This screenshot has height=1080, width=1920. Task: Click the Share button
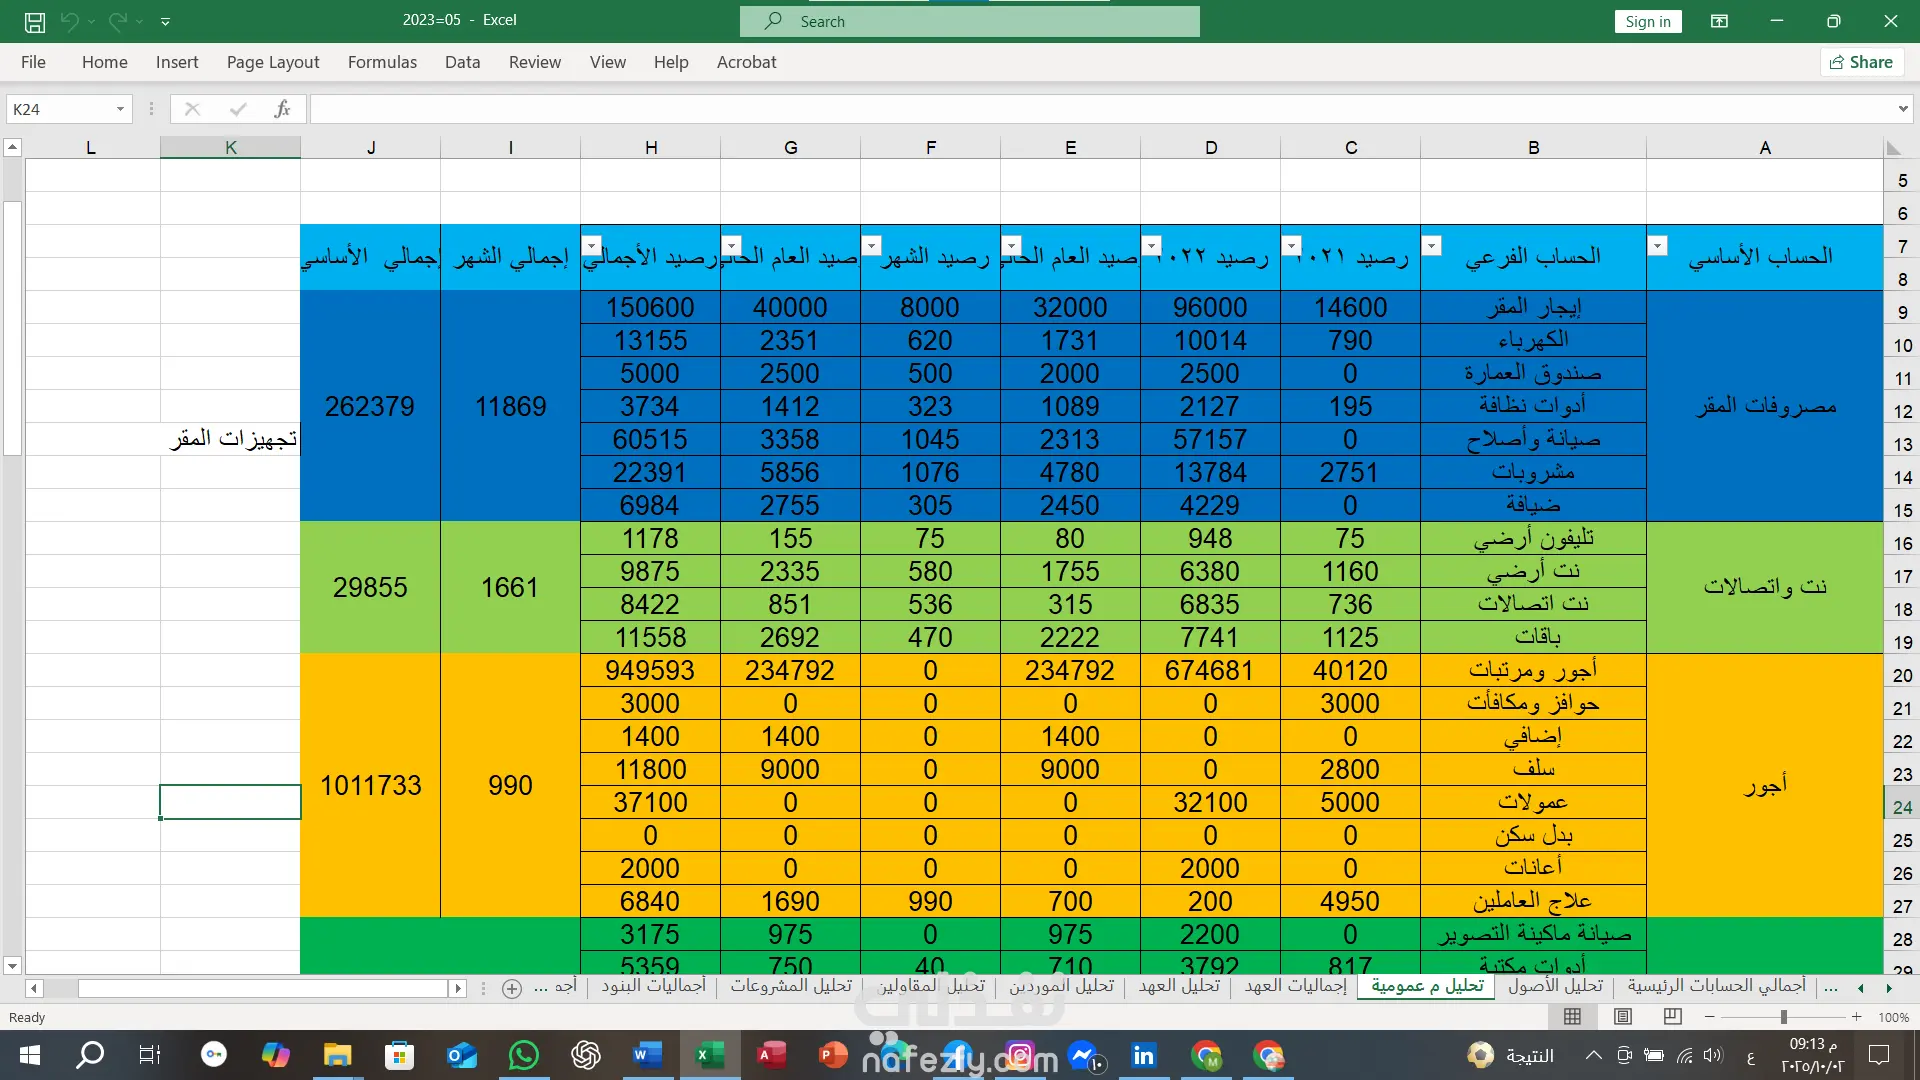[1861, 62]
